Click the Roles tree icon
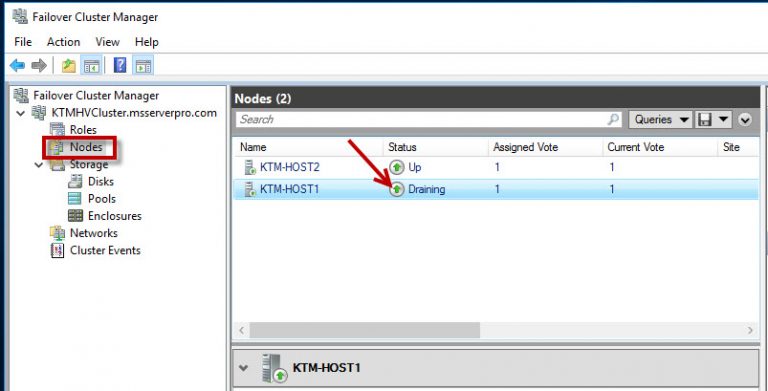 pyautogui.click(x=57, y=130)
